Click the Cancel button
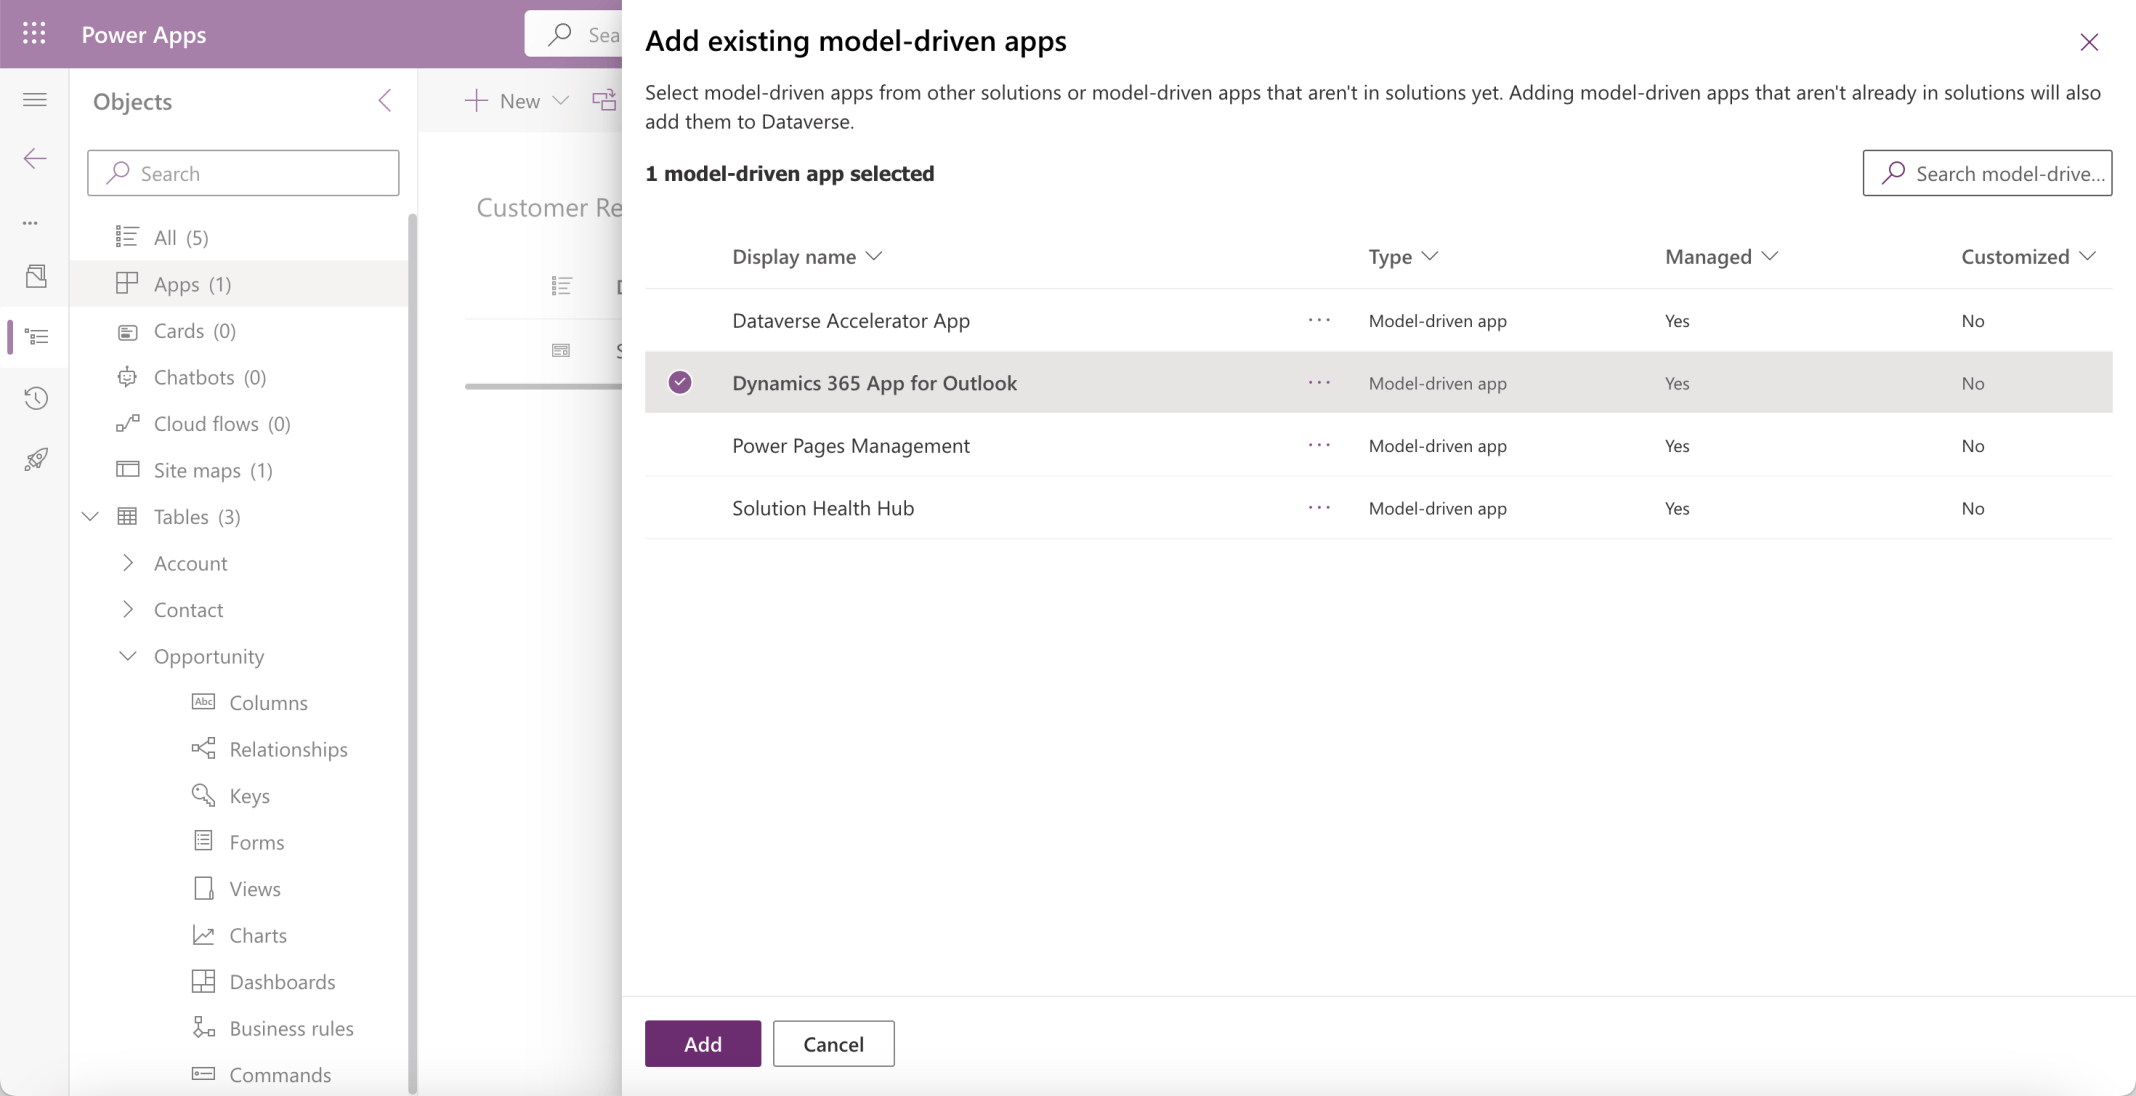The width and height of the screenshot is (2136, 1096). click(833, 1043)
